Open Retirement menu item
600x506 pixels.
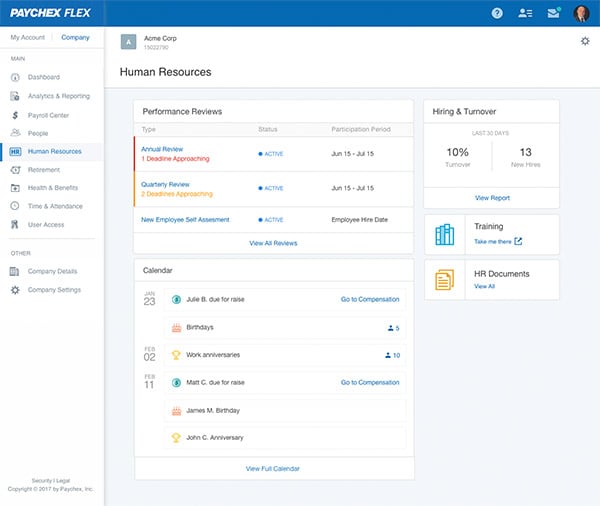coord(44,170)
